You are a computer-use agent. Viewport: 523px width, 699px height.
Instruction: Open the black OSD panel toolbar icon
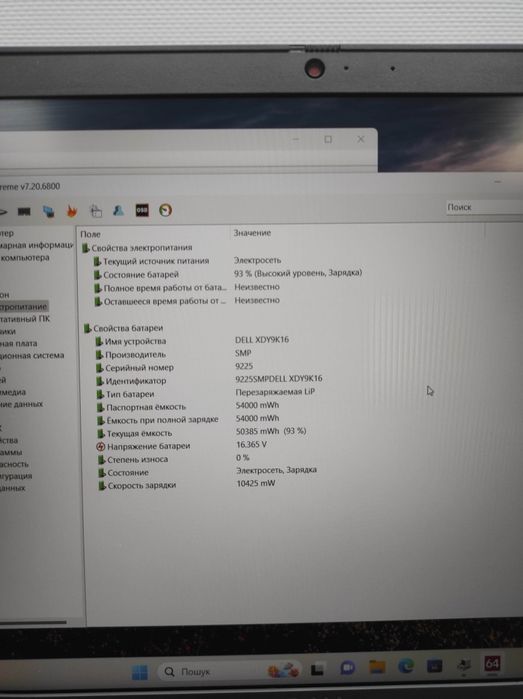(x=142, y=210)
